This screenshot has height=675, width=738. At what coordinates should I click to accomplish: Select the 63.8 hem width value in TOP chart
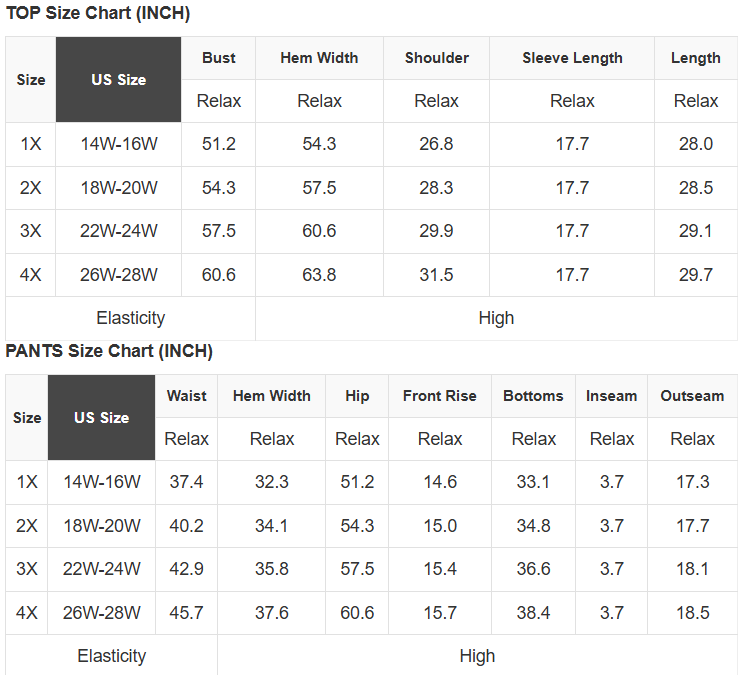click(x=319, y=275)
